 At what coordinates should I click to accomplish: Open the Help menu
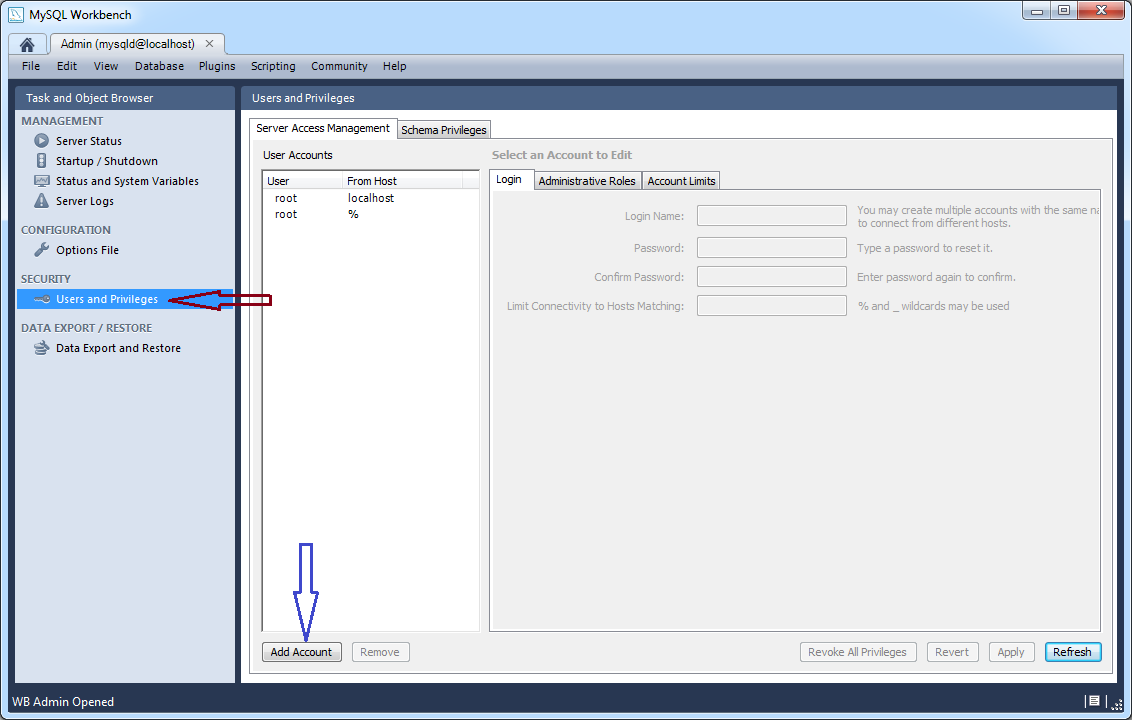pyautogui.click(x=395, y=66)
